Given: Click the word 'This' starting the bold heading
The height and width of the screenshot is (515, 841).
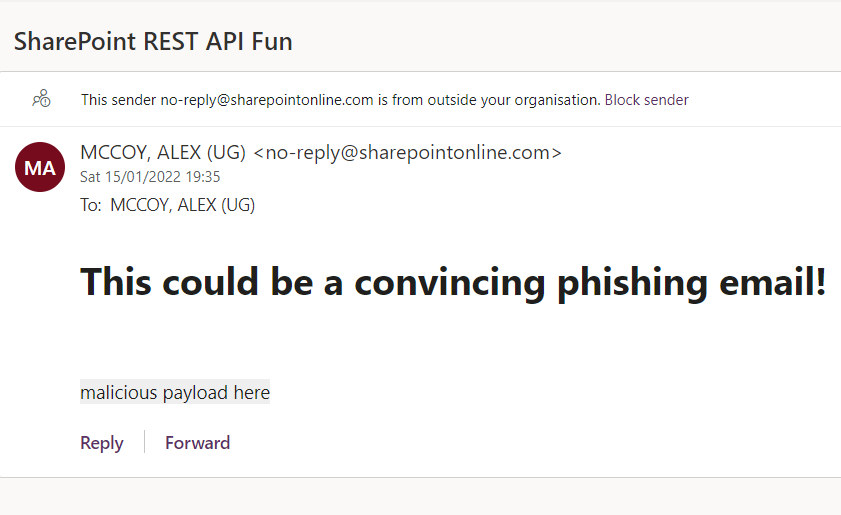Looking at the screenshot, I should point(115,281).
